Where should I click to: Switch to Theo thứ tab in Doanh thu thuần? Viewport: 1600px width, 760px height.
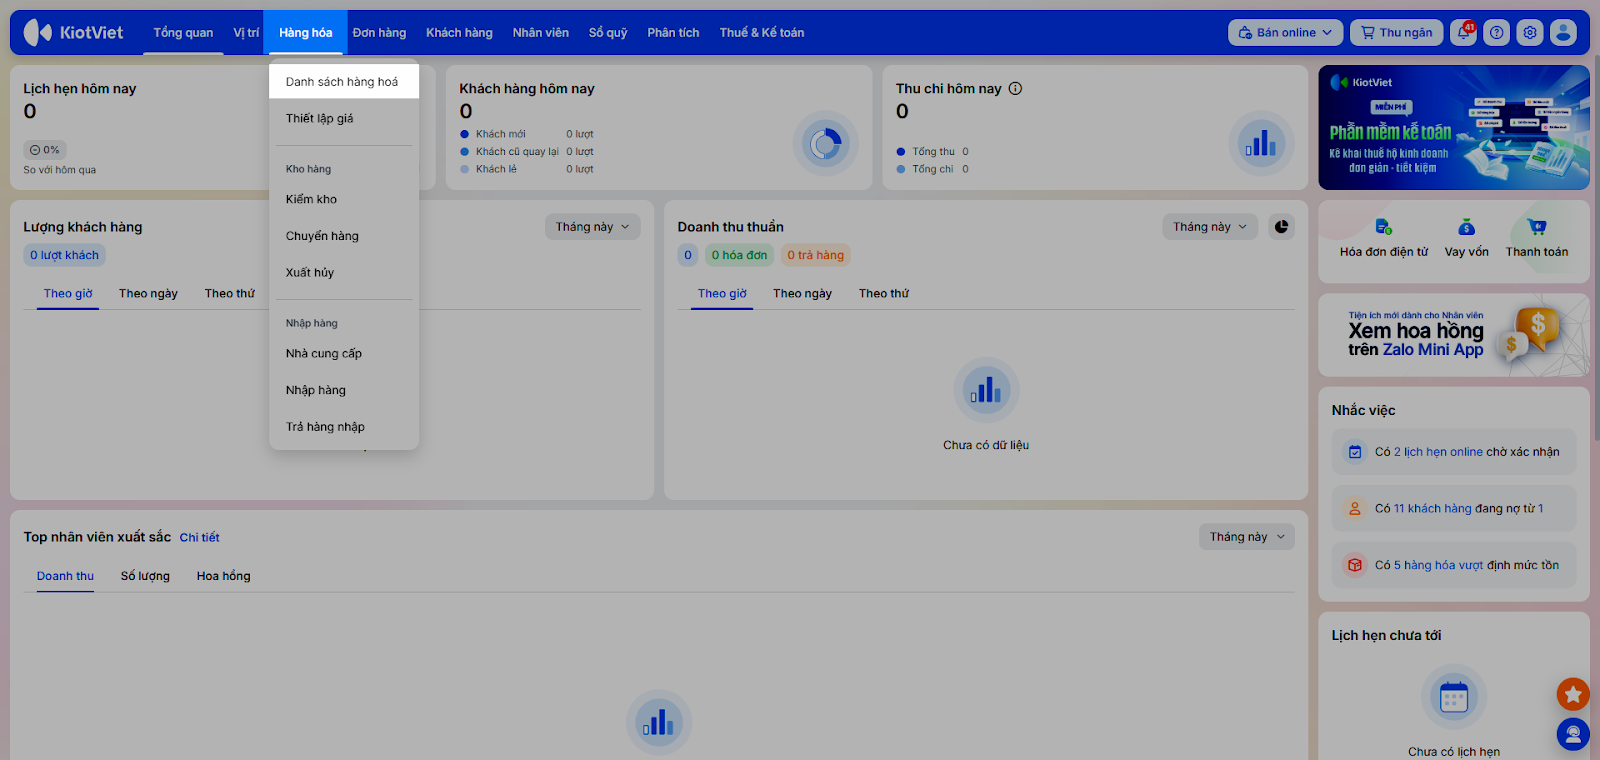884,293
